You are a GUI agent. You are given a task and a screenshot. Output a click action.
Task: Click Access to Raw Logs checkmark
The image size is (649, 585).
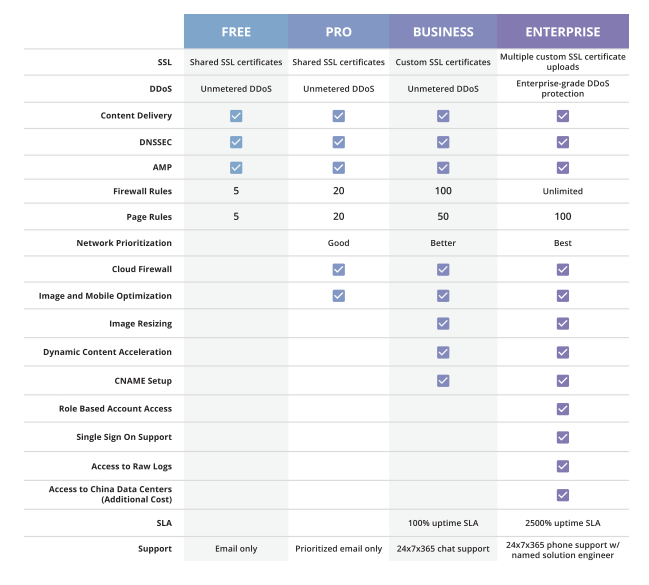click(x=563, y=466)
